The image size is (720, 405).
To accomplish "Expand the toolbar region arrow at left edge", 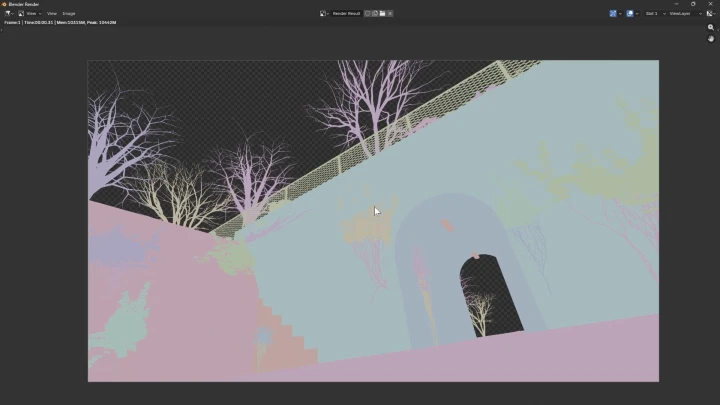I will 1,30.
